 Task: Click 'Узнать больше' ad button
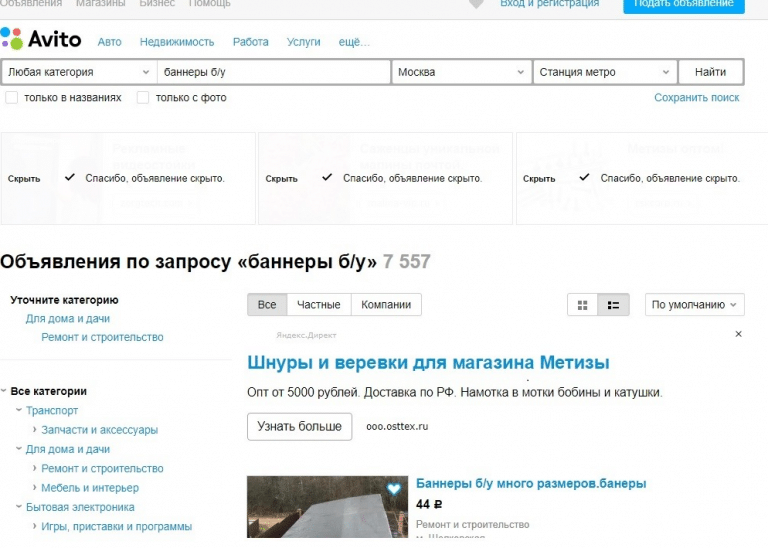(299, 427)
